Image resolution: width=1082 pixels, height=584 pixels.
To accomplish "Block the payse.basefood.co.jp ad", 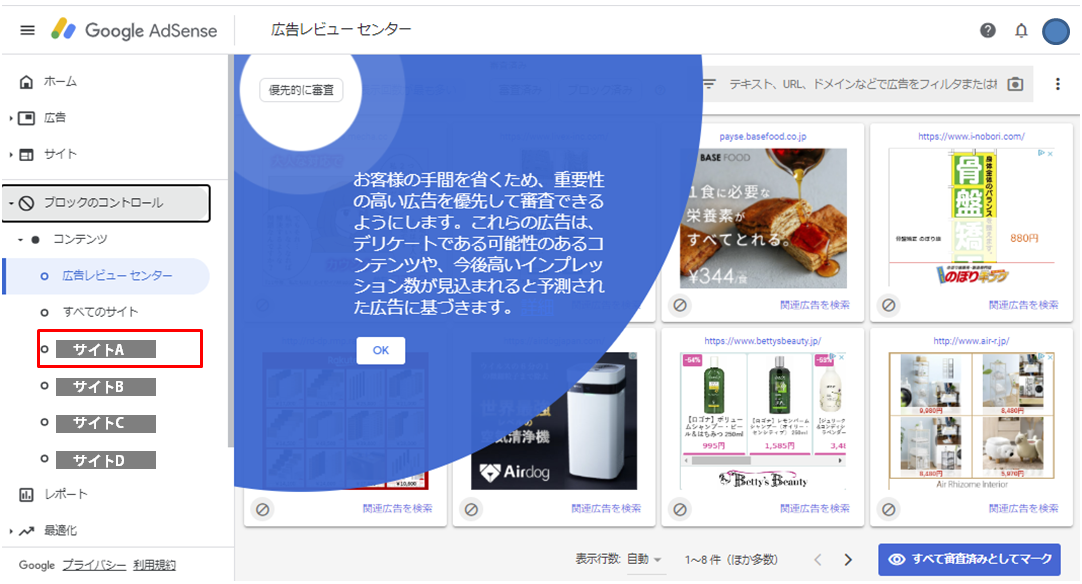I will [x=680, y=305].
